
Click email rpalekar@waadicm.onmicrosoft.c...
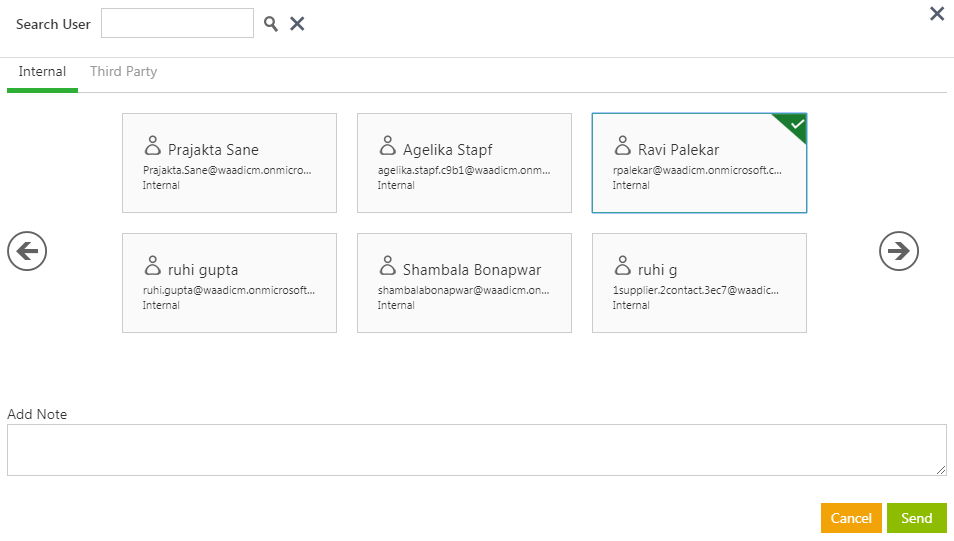[x=697, y=170]
